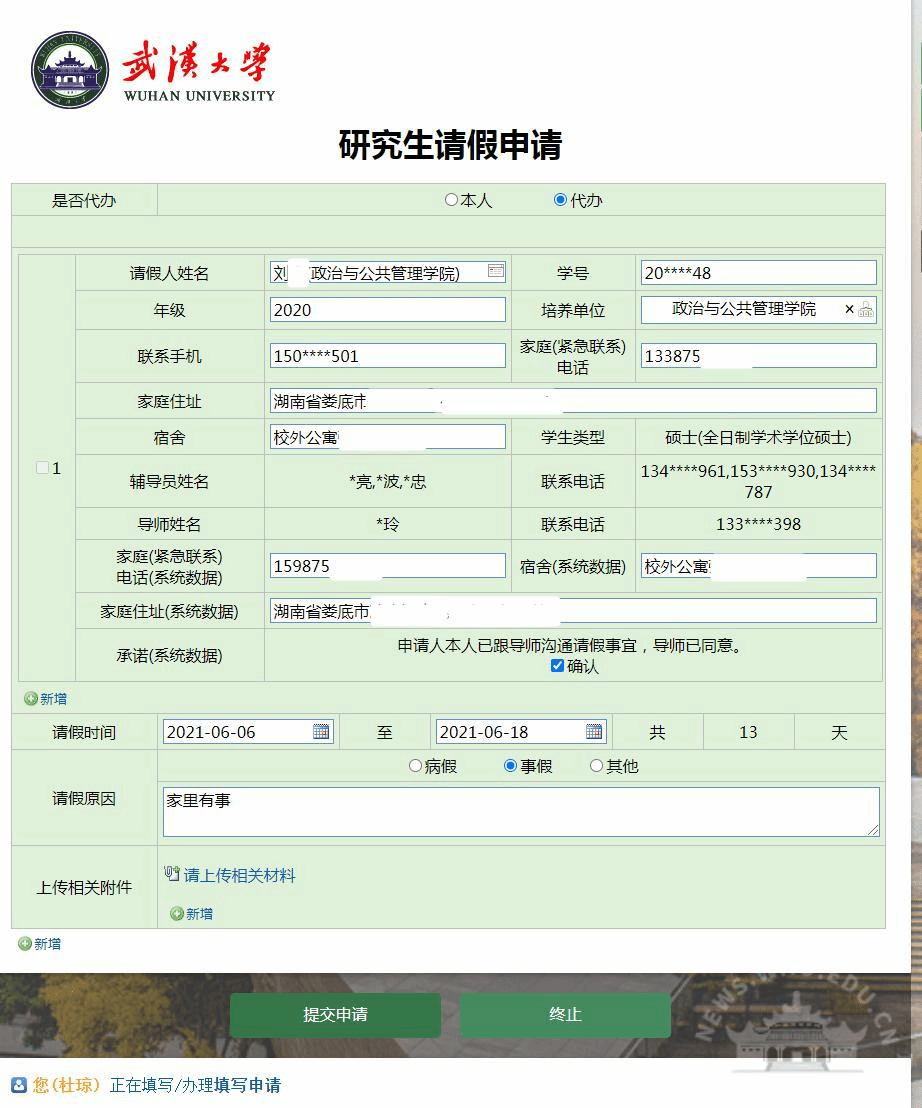Image resolution: width=922 pixels, height=1108 pixels.
Task: Select the 本人 radio button
Action: (451, 200)
